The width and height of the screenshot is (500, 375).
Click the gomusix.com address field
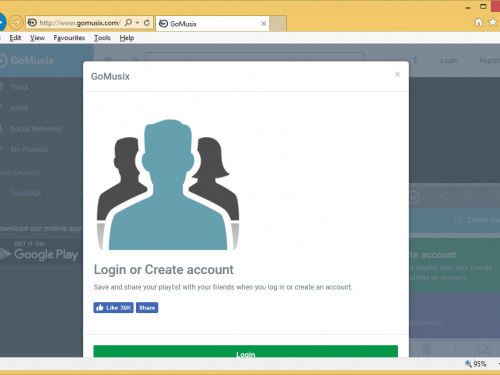tap(79, 23)
